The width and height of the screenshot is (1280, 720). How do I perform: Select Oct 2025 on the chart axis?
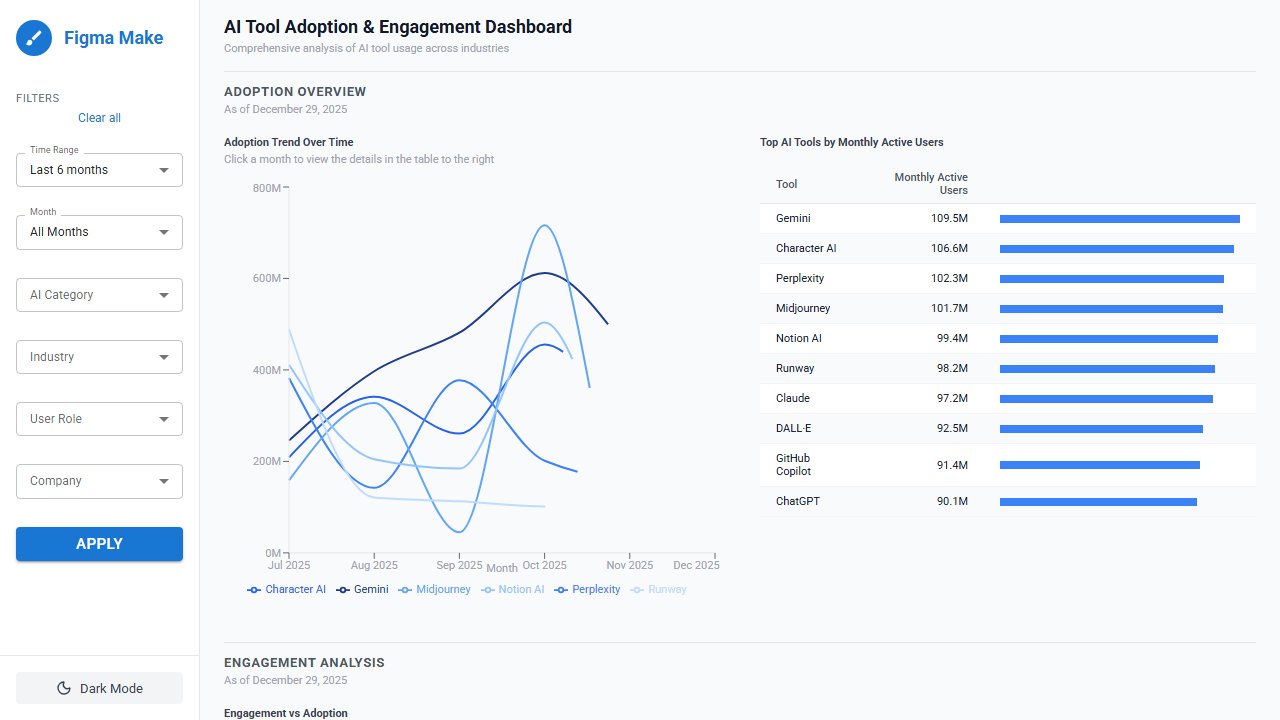coord(544,566)
